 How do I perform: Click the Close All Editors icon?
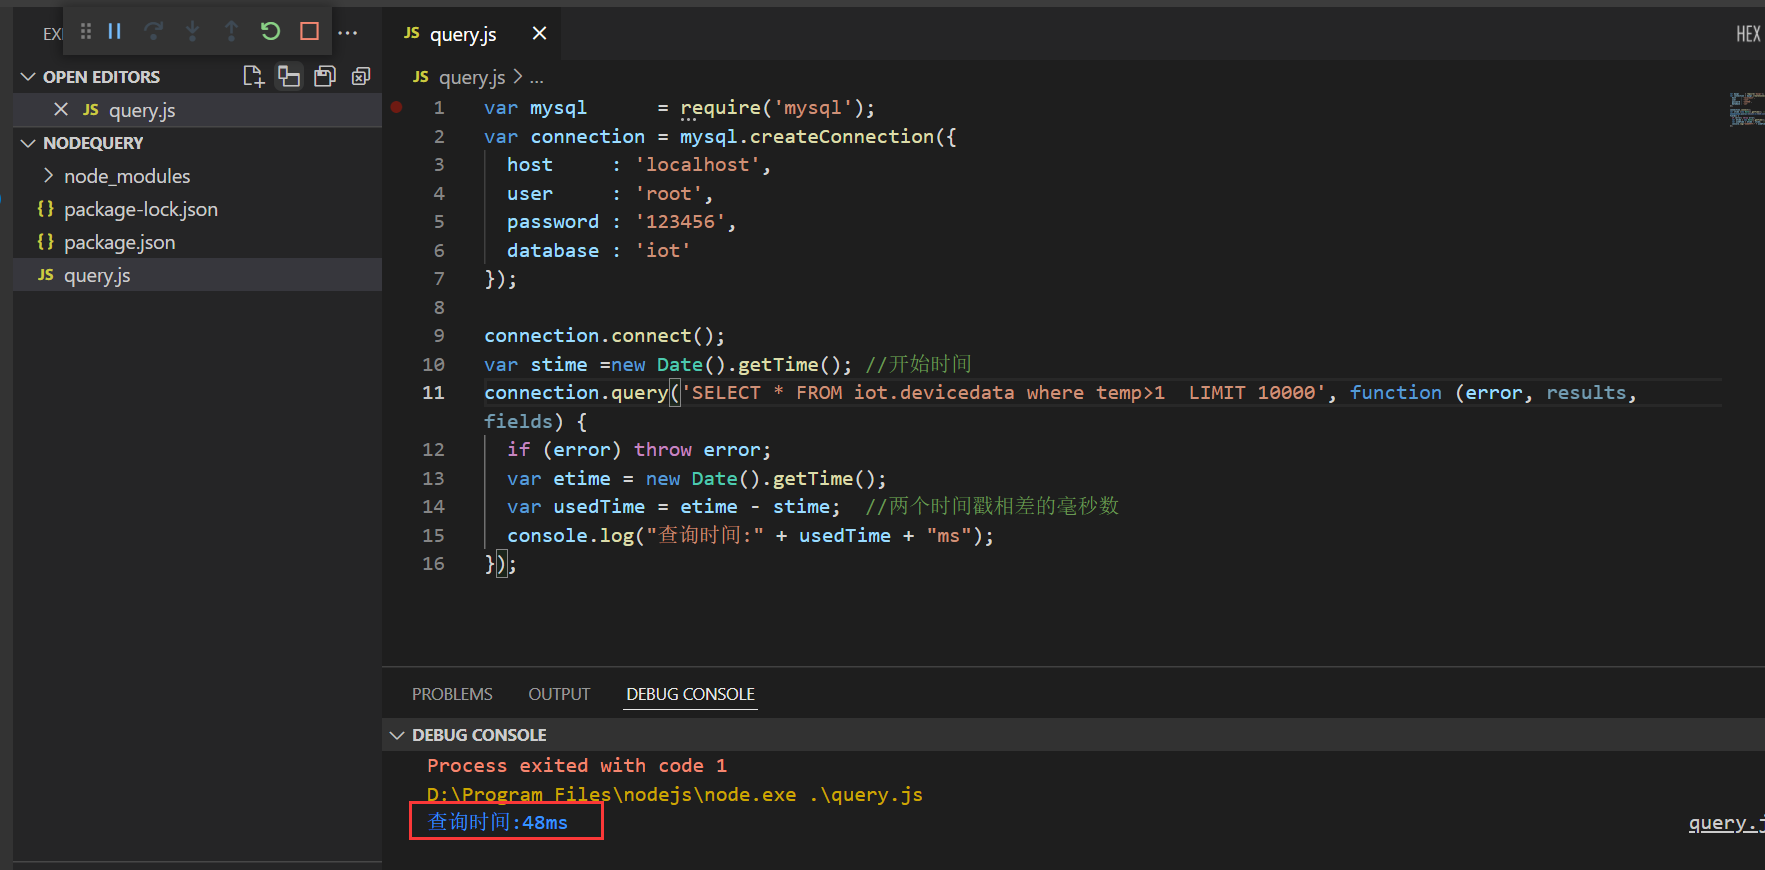[x=361, y=76]
